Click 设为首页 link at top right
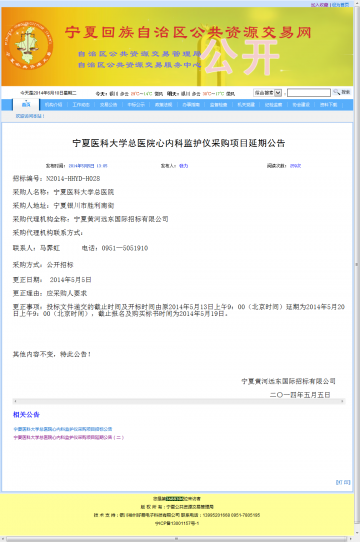360x542 pixels. (x=340, y=4)
